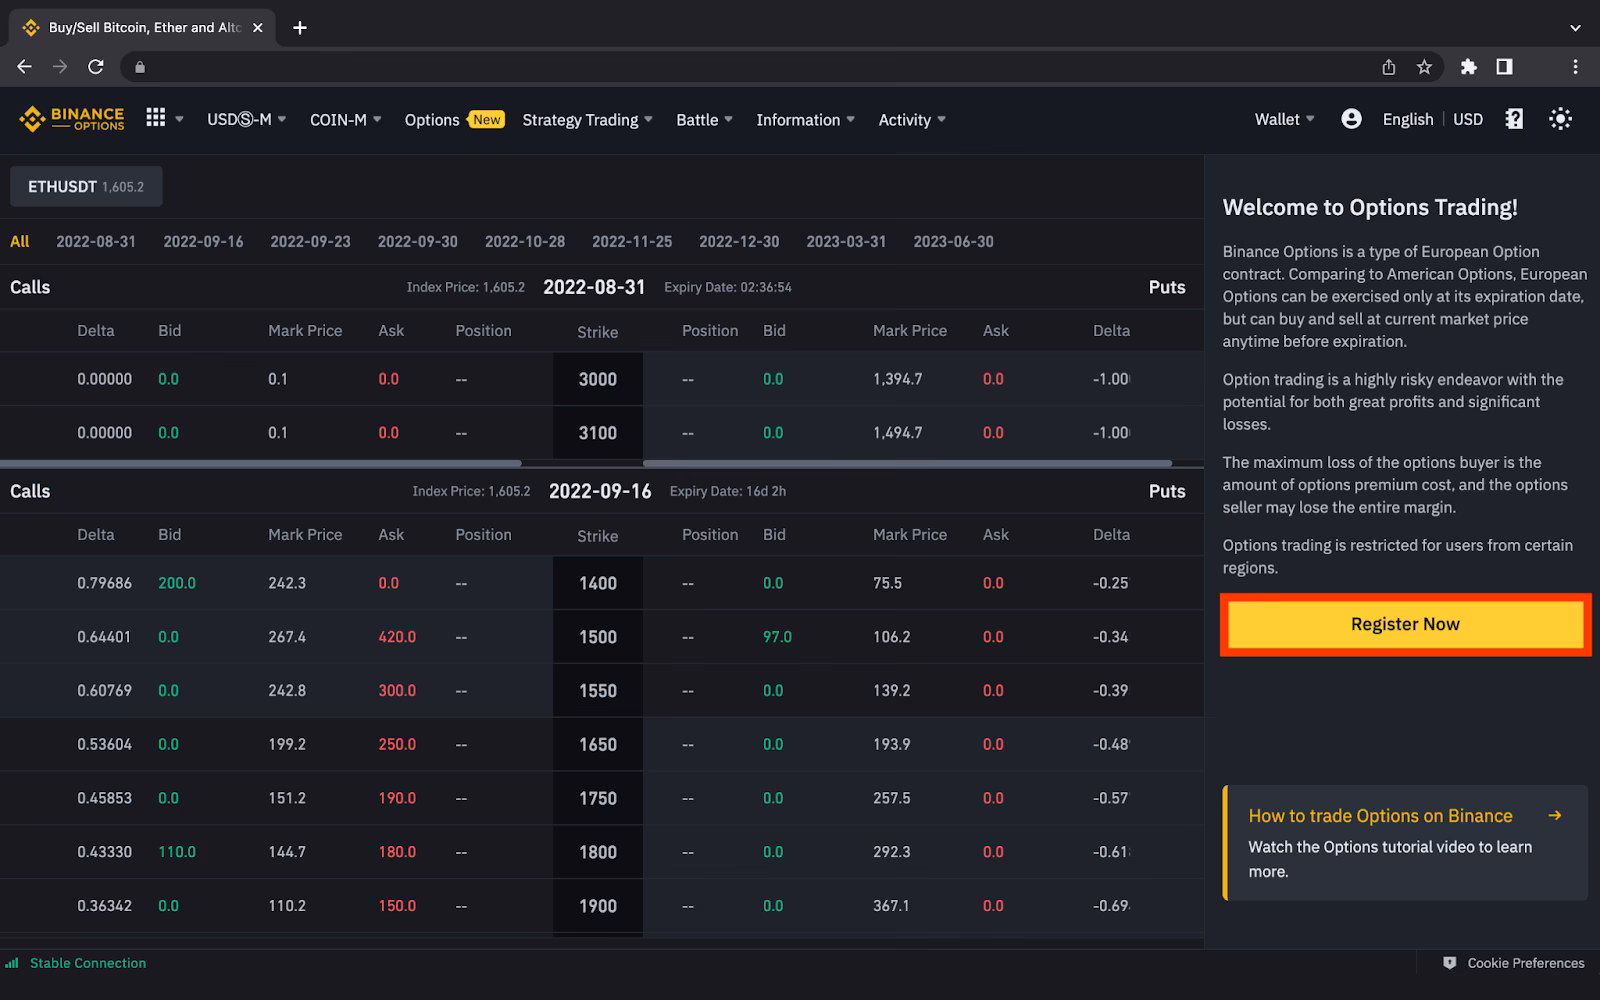Image resolution: width=1600 pixels, height=1000 pixels.
Task: Click the user profile icon
Action: point(1351,119)
